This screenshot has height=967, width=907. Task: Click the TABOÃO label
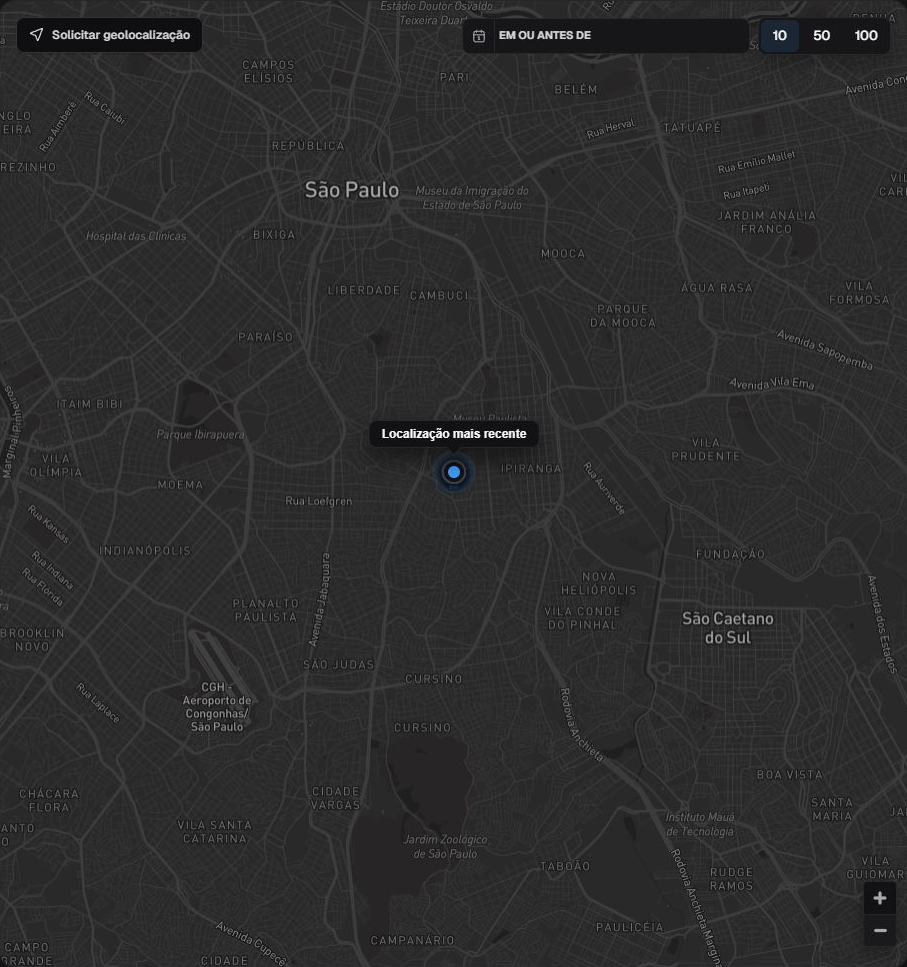[x=565, y=866]
